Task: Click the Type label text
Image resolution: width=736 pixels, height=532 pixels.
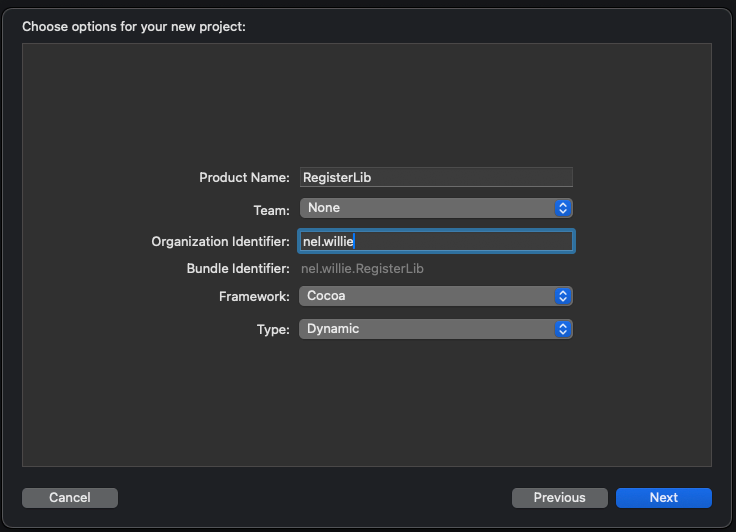Action: coord(272,329)
